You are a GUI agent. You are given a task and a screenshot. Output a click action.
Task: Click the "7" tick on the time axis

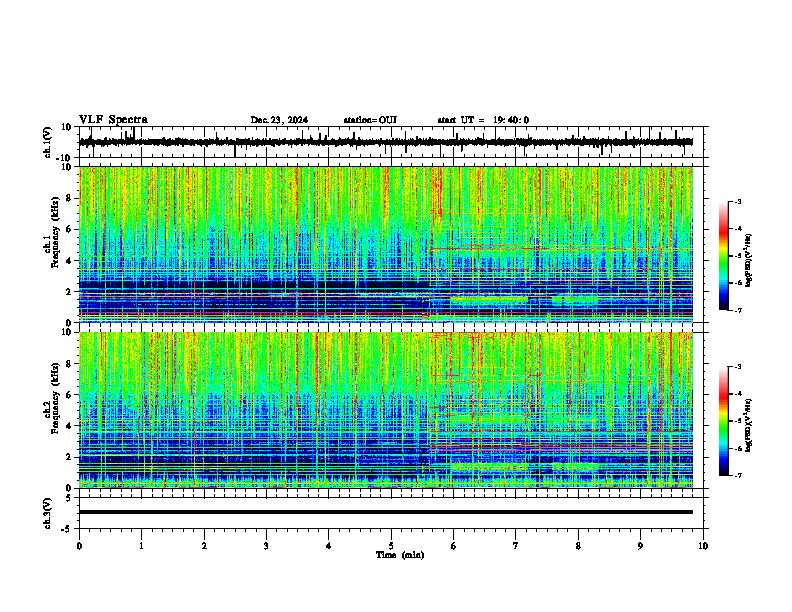pyautogui.click(x=516, y=546)
